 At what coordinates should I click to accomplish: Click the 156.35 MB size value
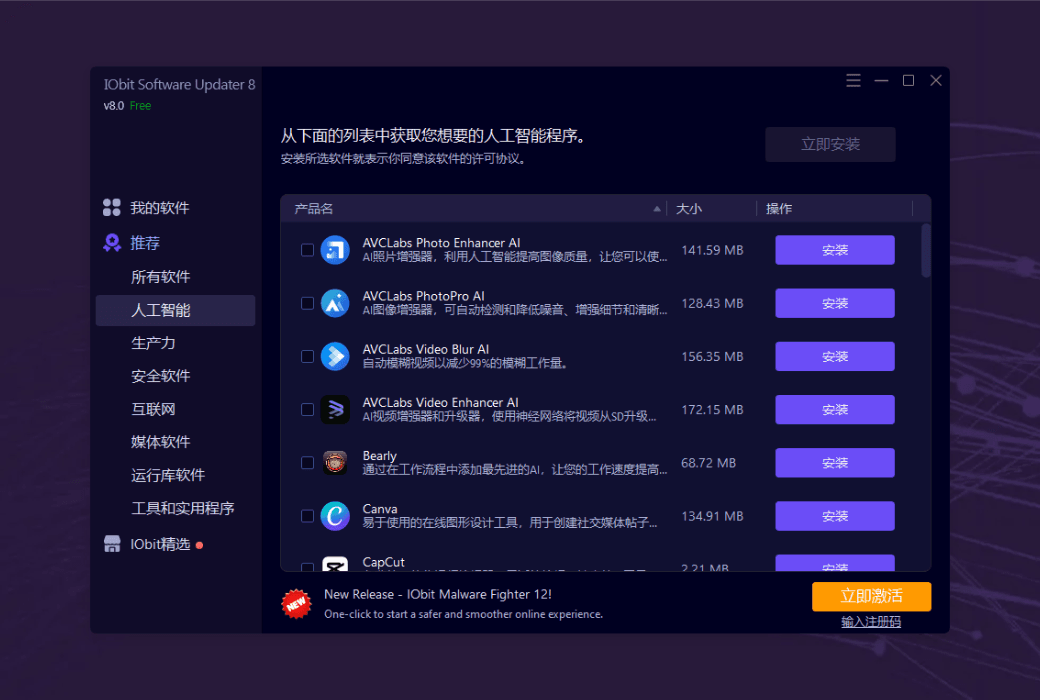tap(712, 356)
